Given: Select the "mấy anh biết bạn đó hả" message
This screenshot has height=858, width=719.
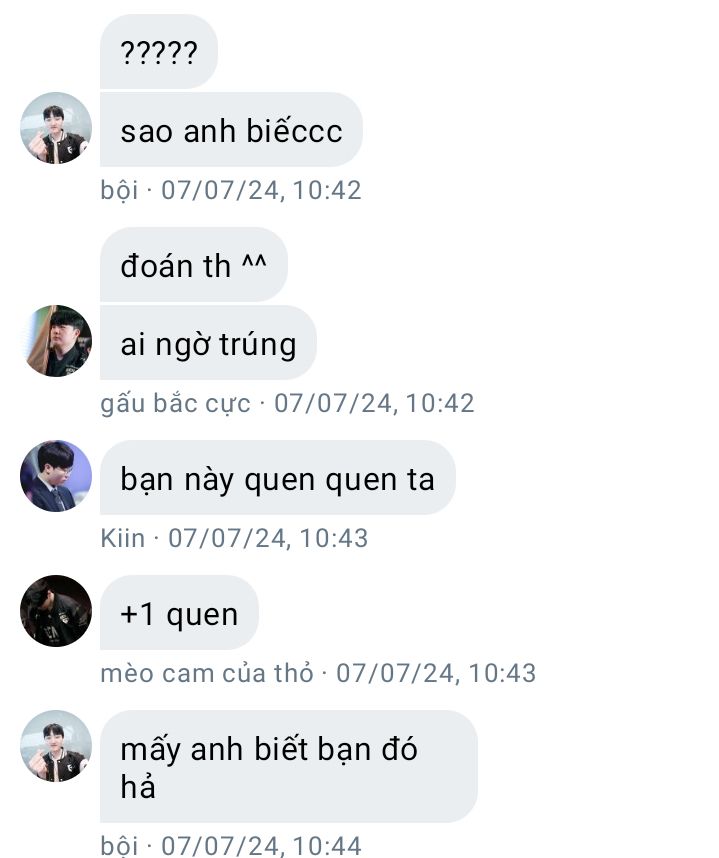Looking at the screenshot, I should pyautogui.click(x=288, y=767).
